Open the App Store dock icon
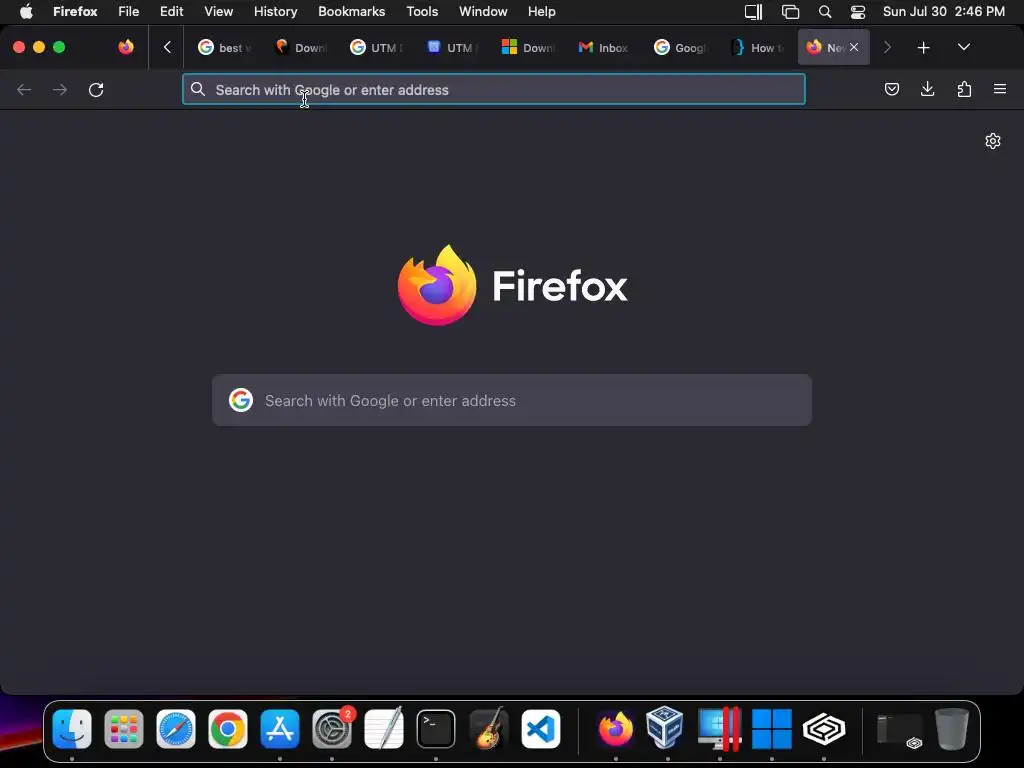This screenshot has height=768, width=1024. pyautogui.click(x=280, y=729)
